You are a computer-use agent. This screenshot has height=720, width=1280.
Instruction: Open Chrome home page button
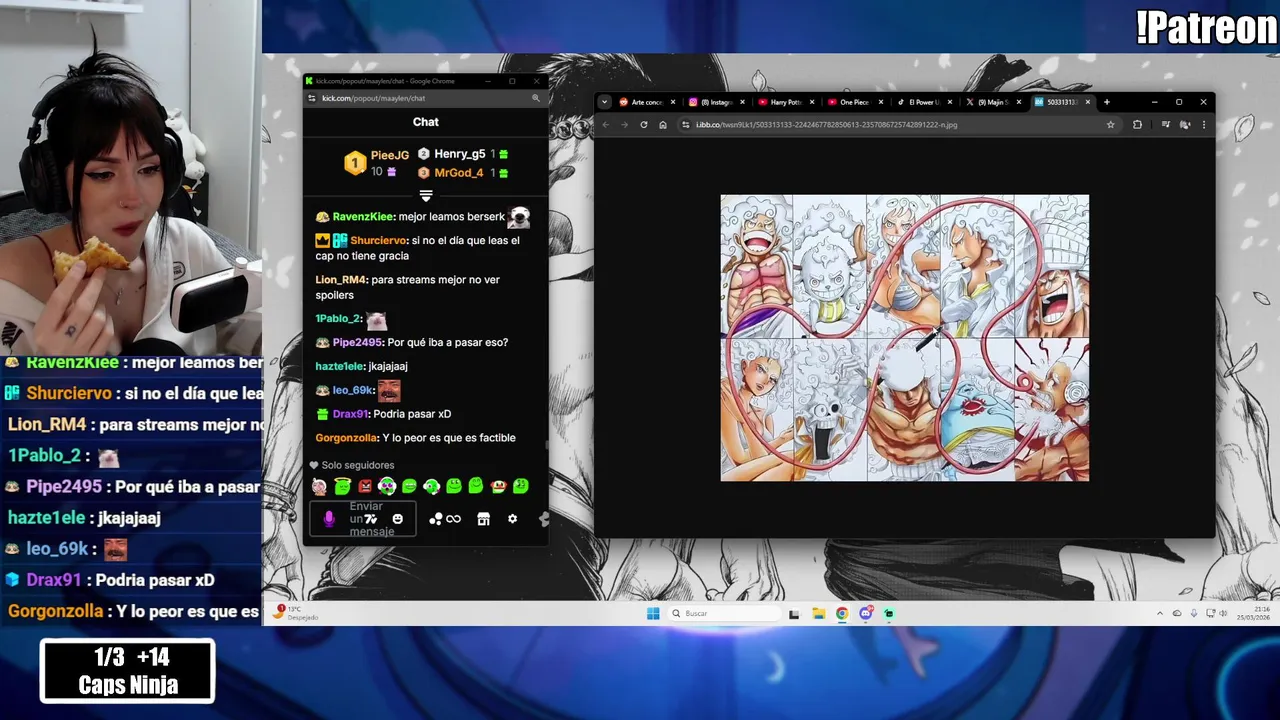pyautogui.click(x=662, y=125)
